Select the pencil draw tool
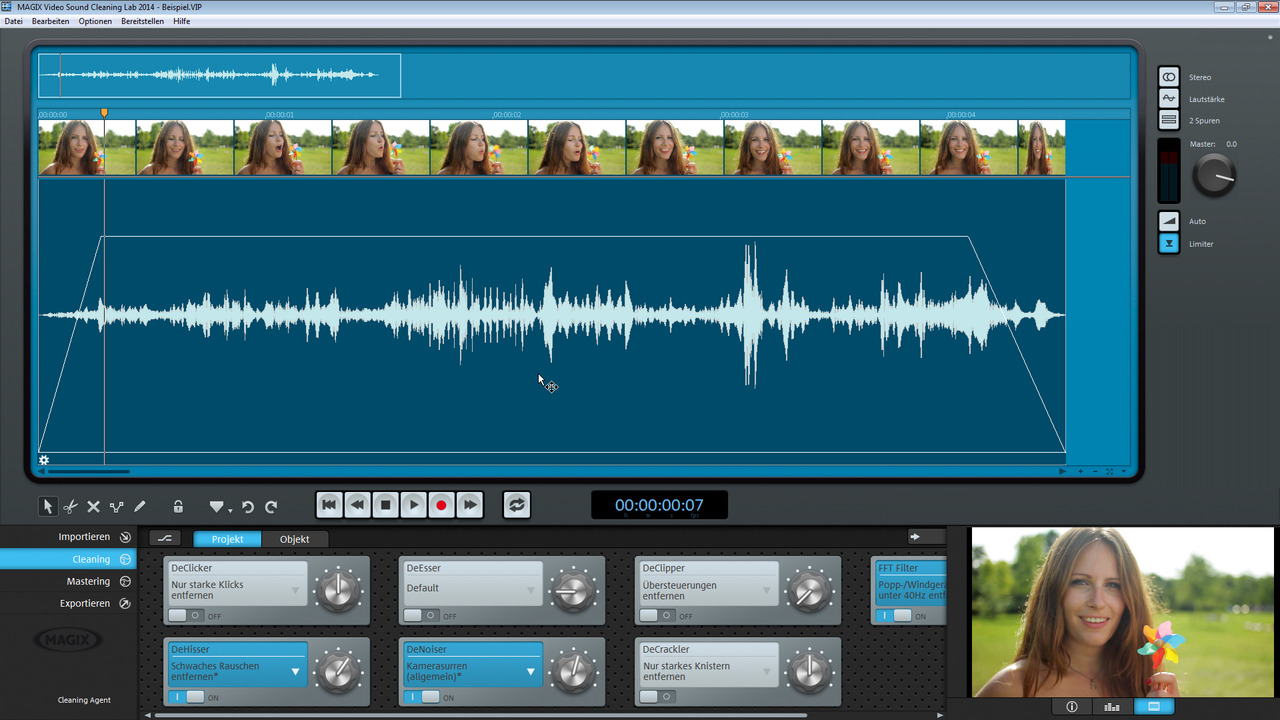This screenshot has height=720, width=1280. 140,507
